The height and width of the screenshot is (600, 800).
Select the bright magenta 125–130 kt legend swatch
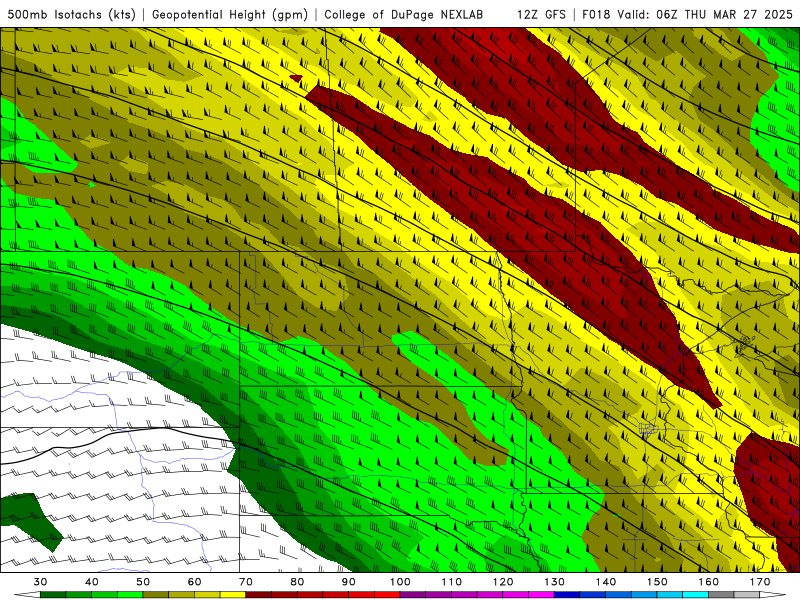coord(541,595)
